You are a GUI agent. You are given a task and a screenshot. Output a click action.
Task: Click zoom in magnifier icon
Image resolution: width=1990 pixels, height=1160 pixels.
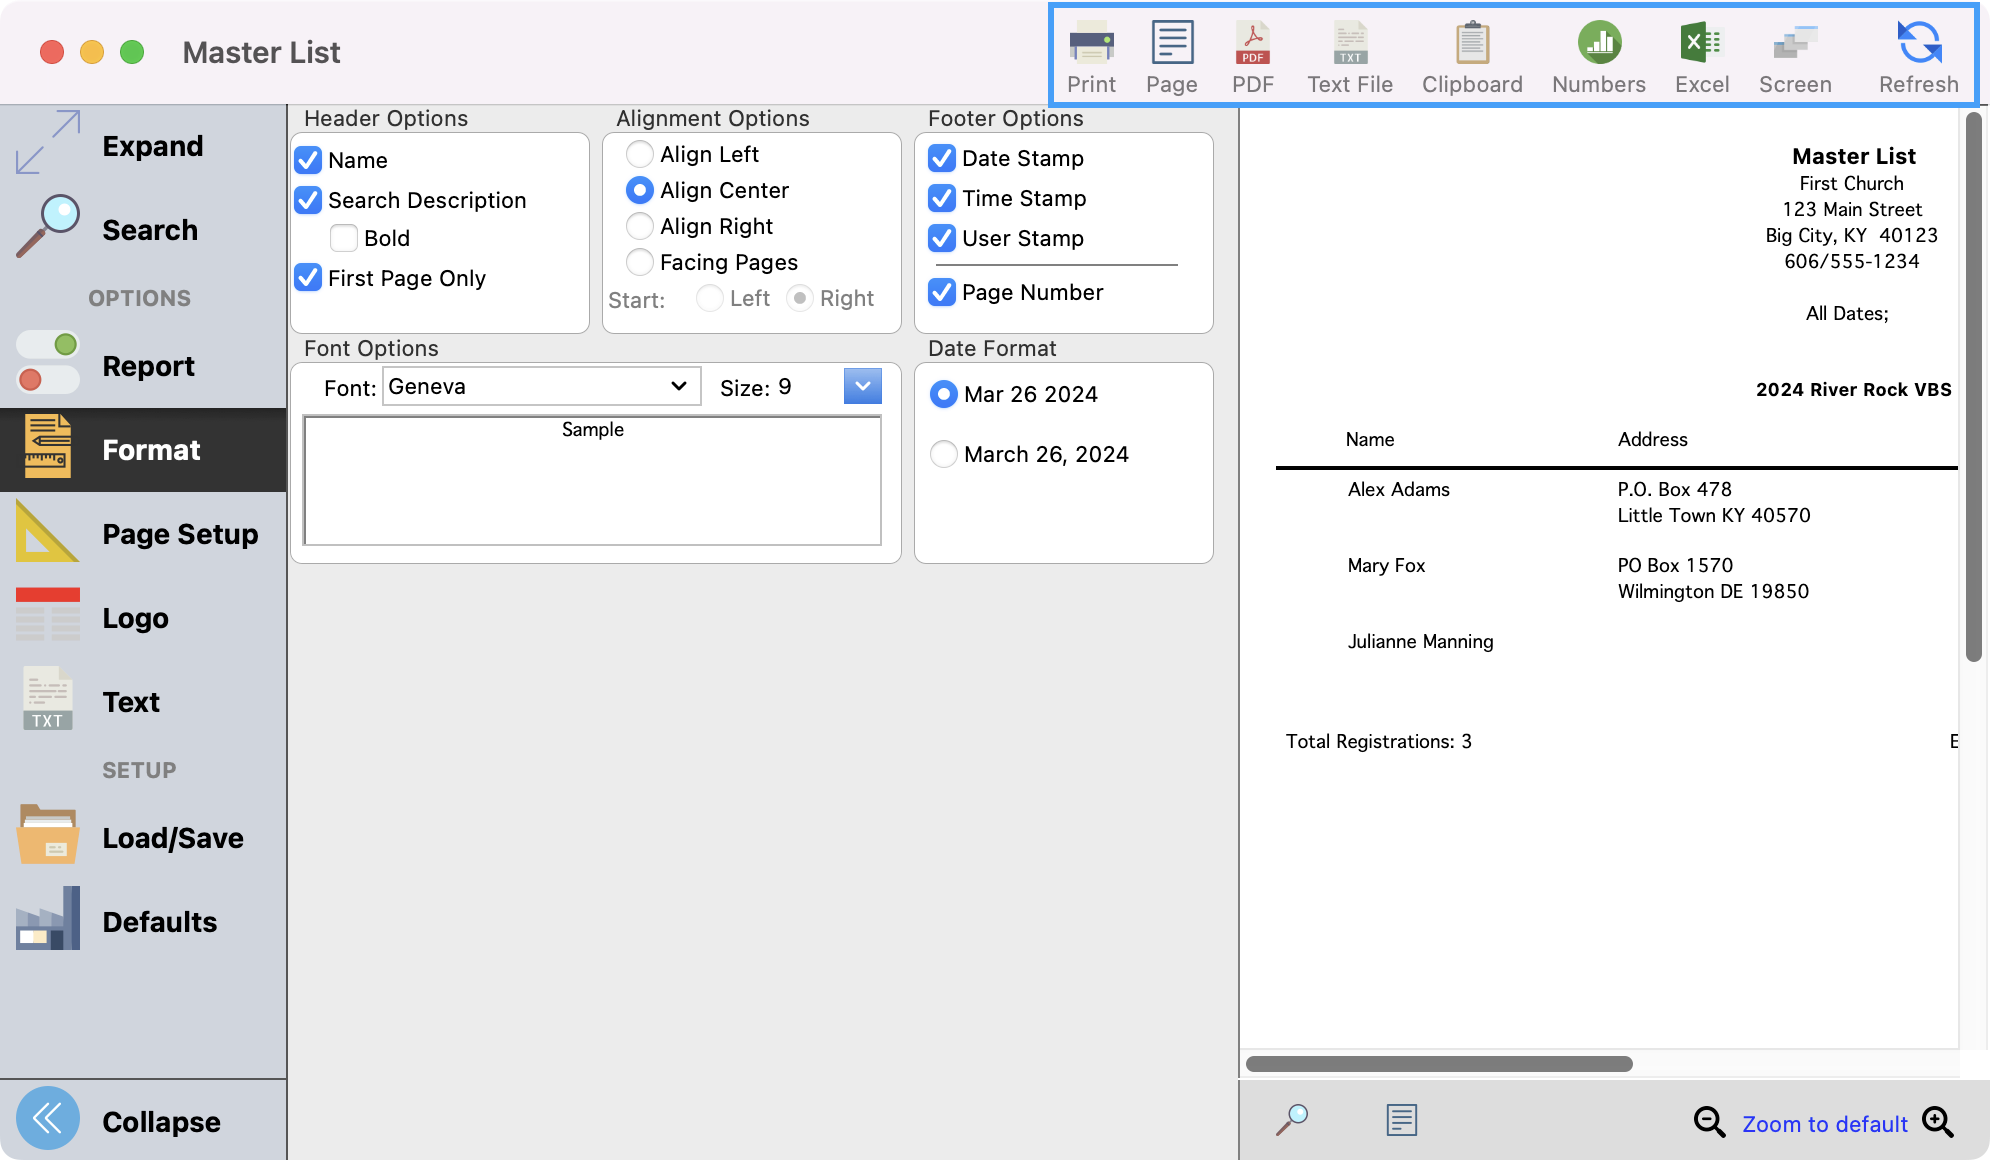pyautogui.click(x=1937, y=1122)
